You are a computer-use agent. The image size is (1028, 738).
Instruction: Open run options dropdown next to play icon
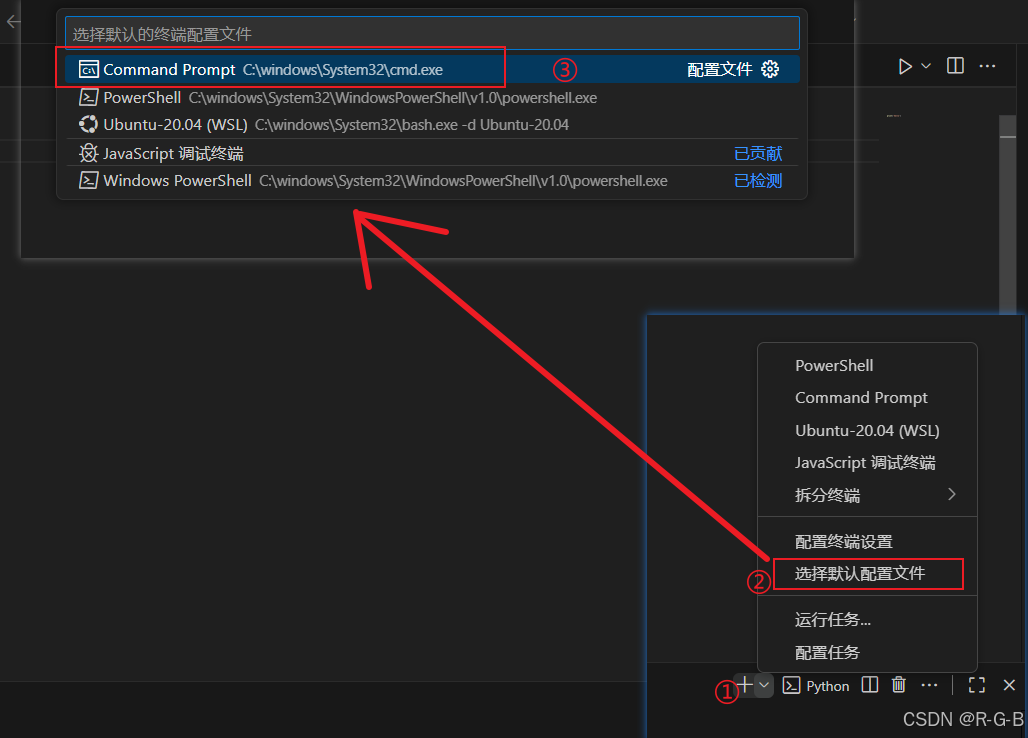tap(926, 66)
